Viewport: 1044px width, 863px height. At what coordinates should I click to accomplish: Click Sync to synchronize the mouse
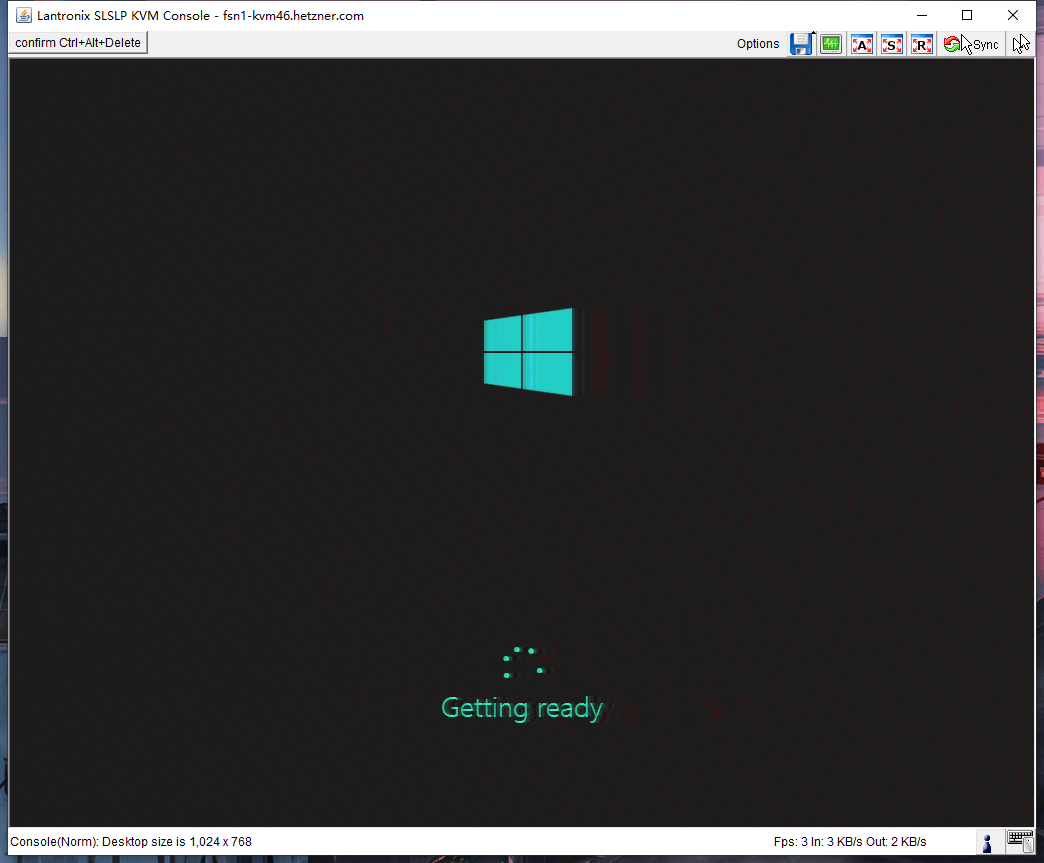972,44
